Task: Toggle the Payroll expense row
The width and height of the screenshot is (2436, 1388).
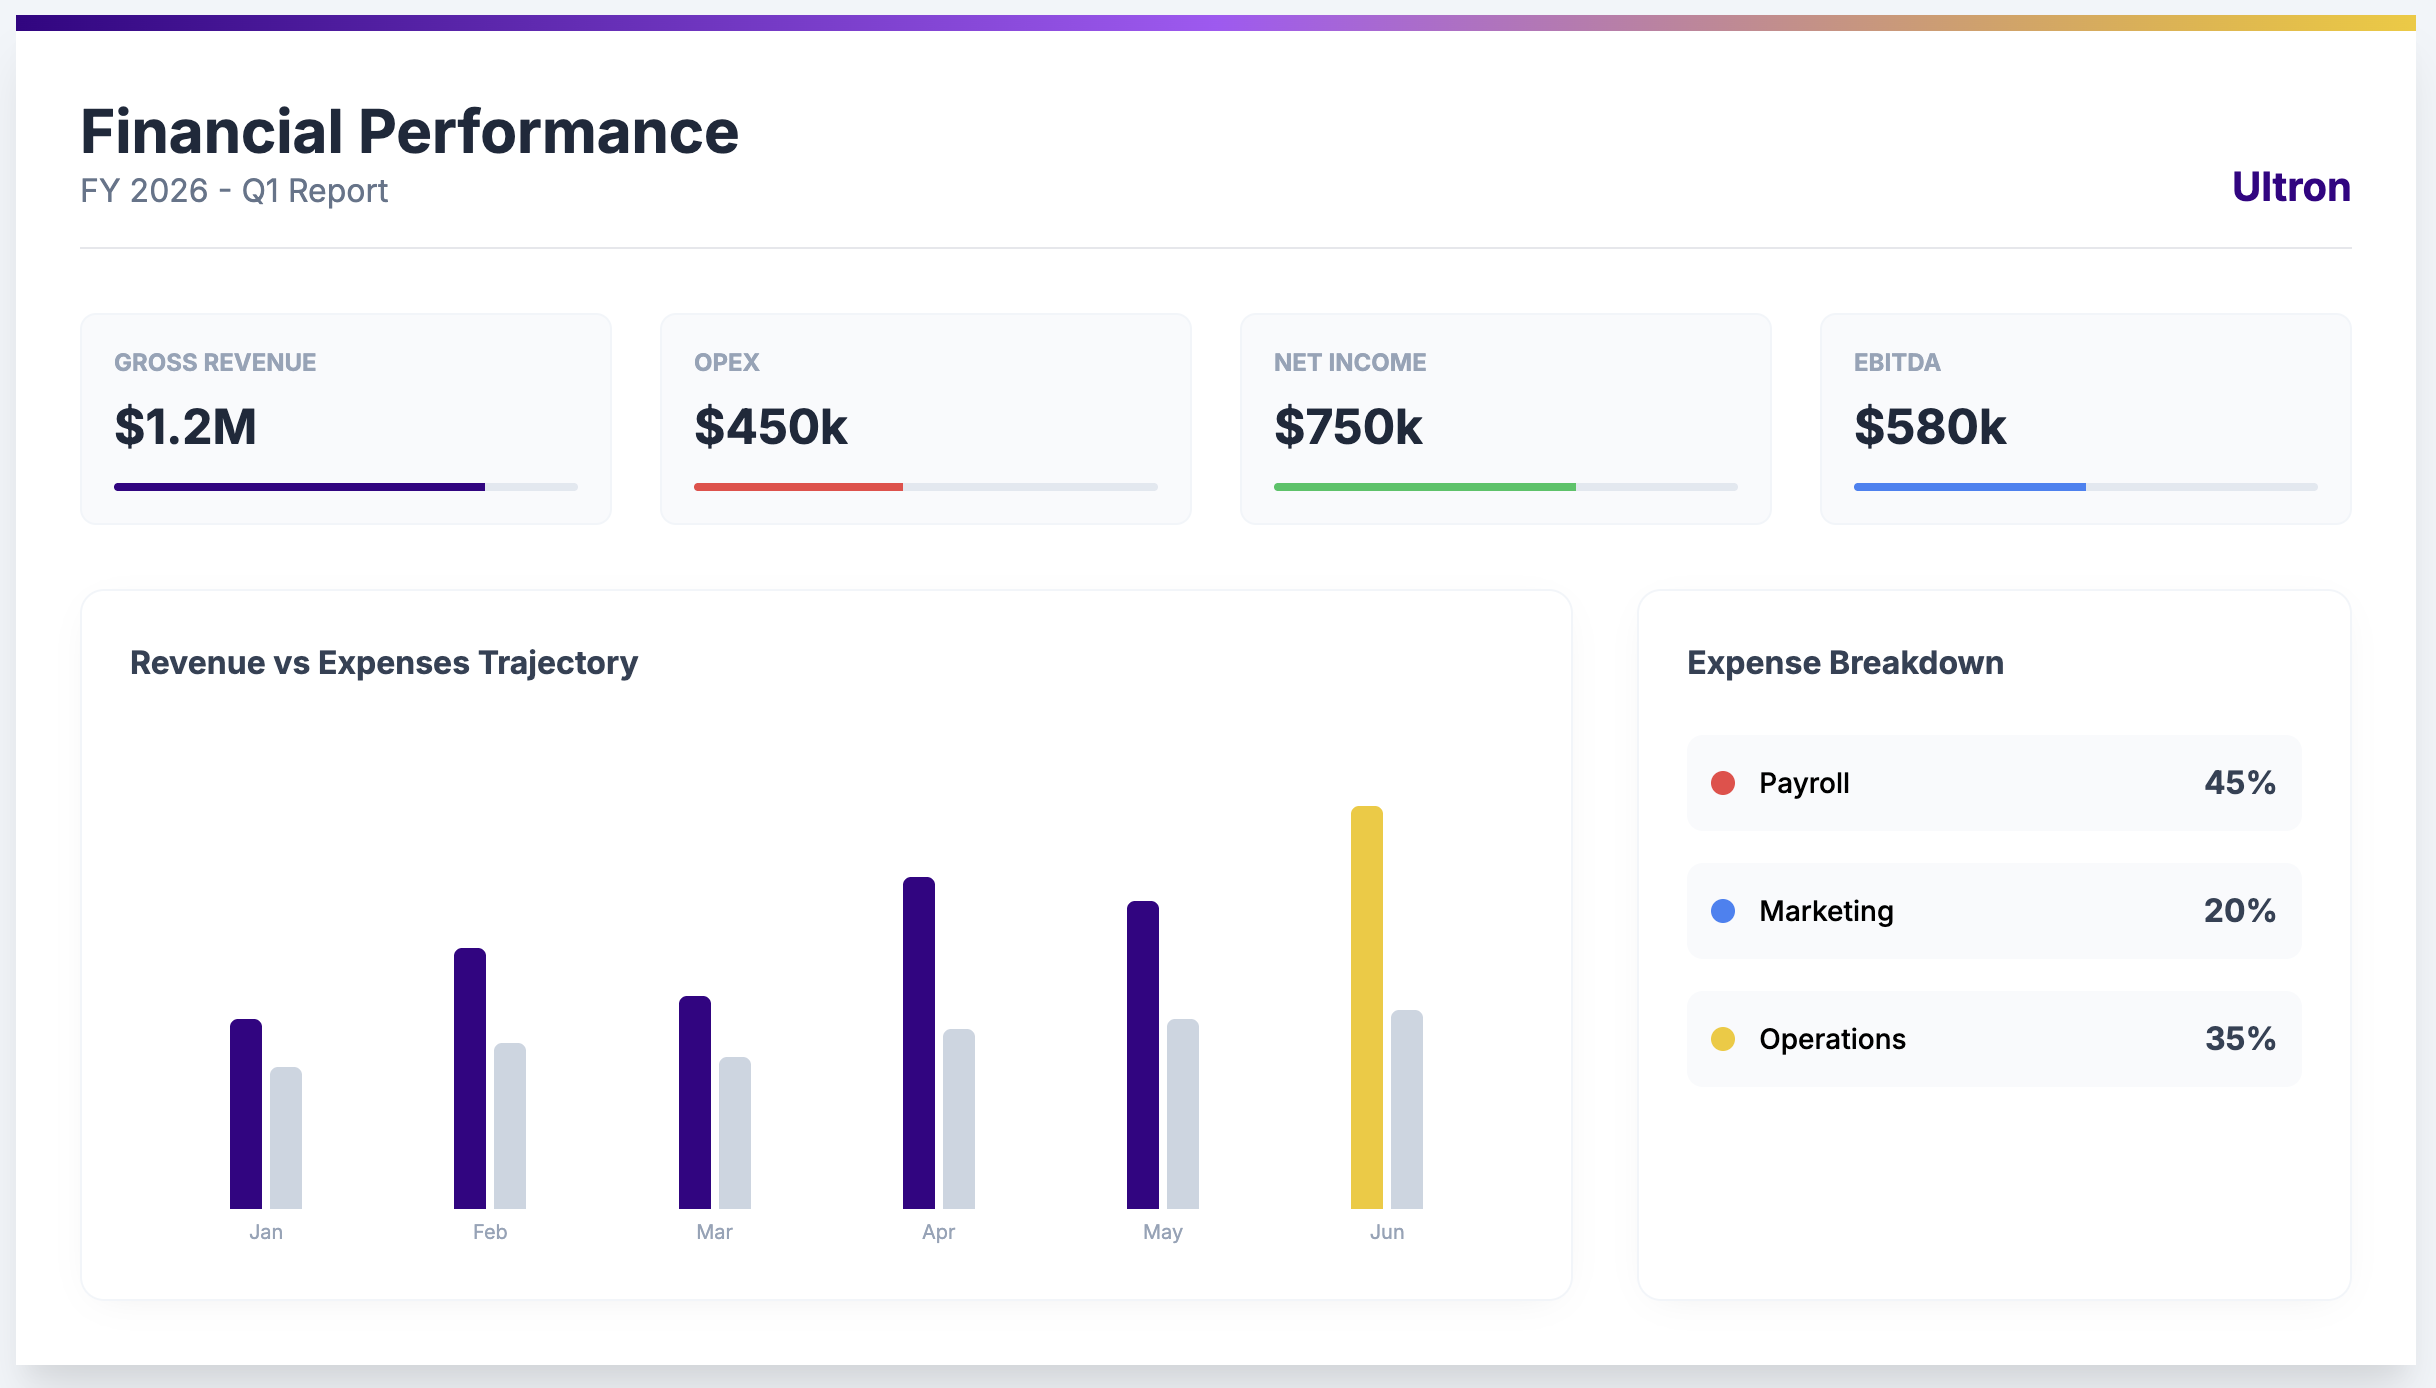Action: click(1993, 783)
